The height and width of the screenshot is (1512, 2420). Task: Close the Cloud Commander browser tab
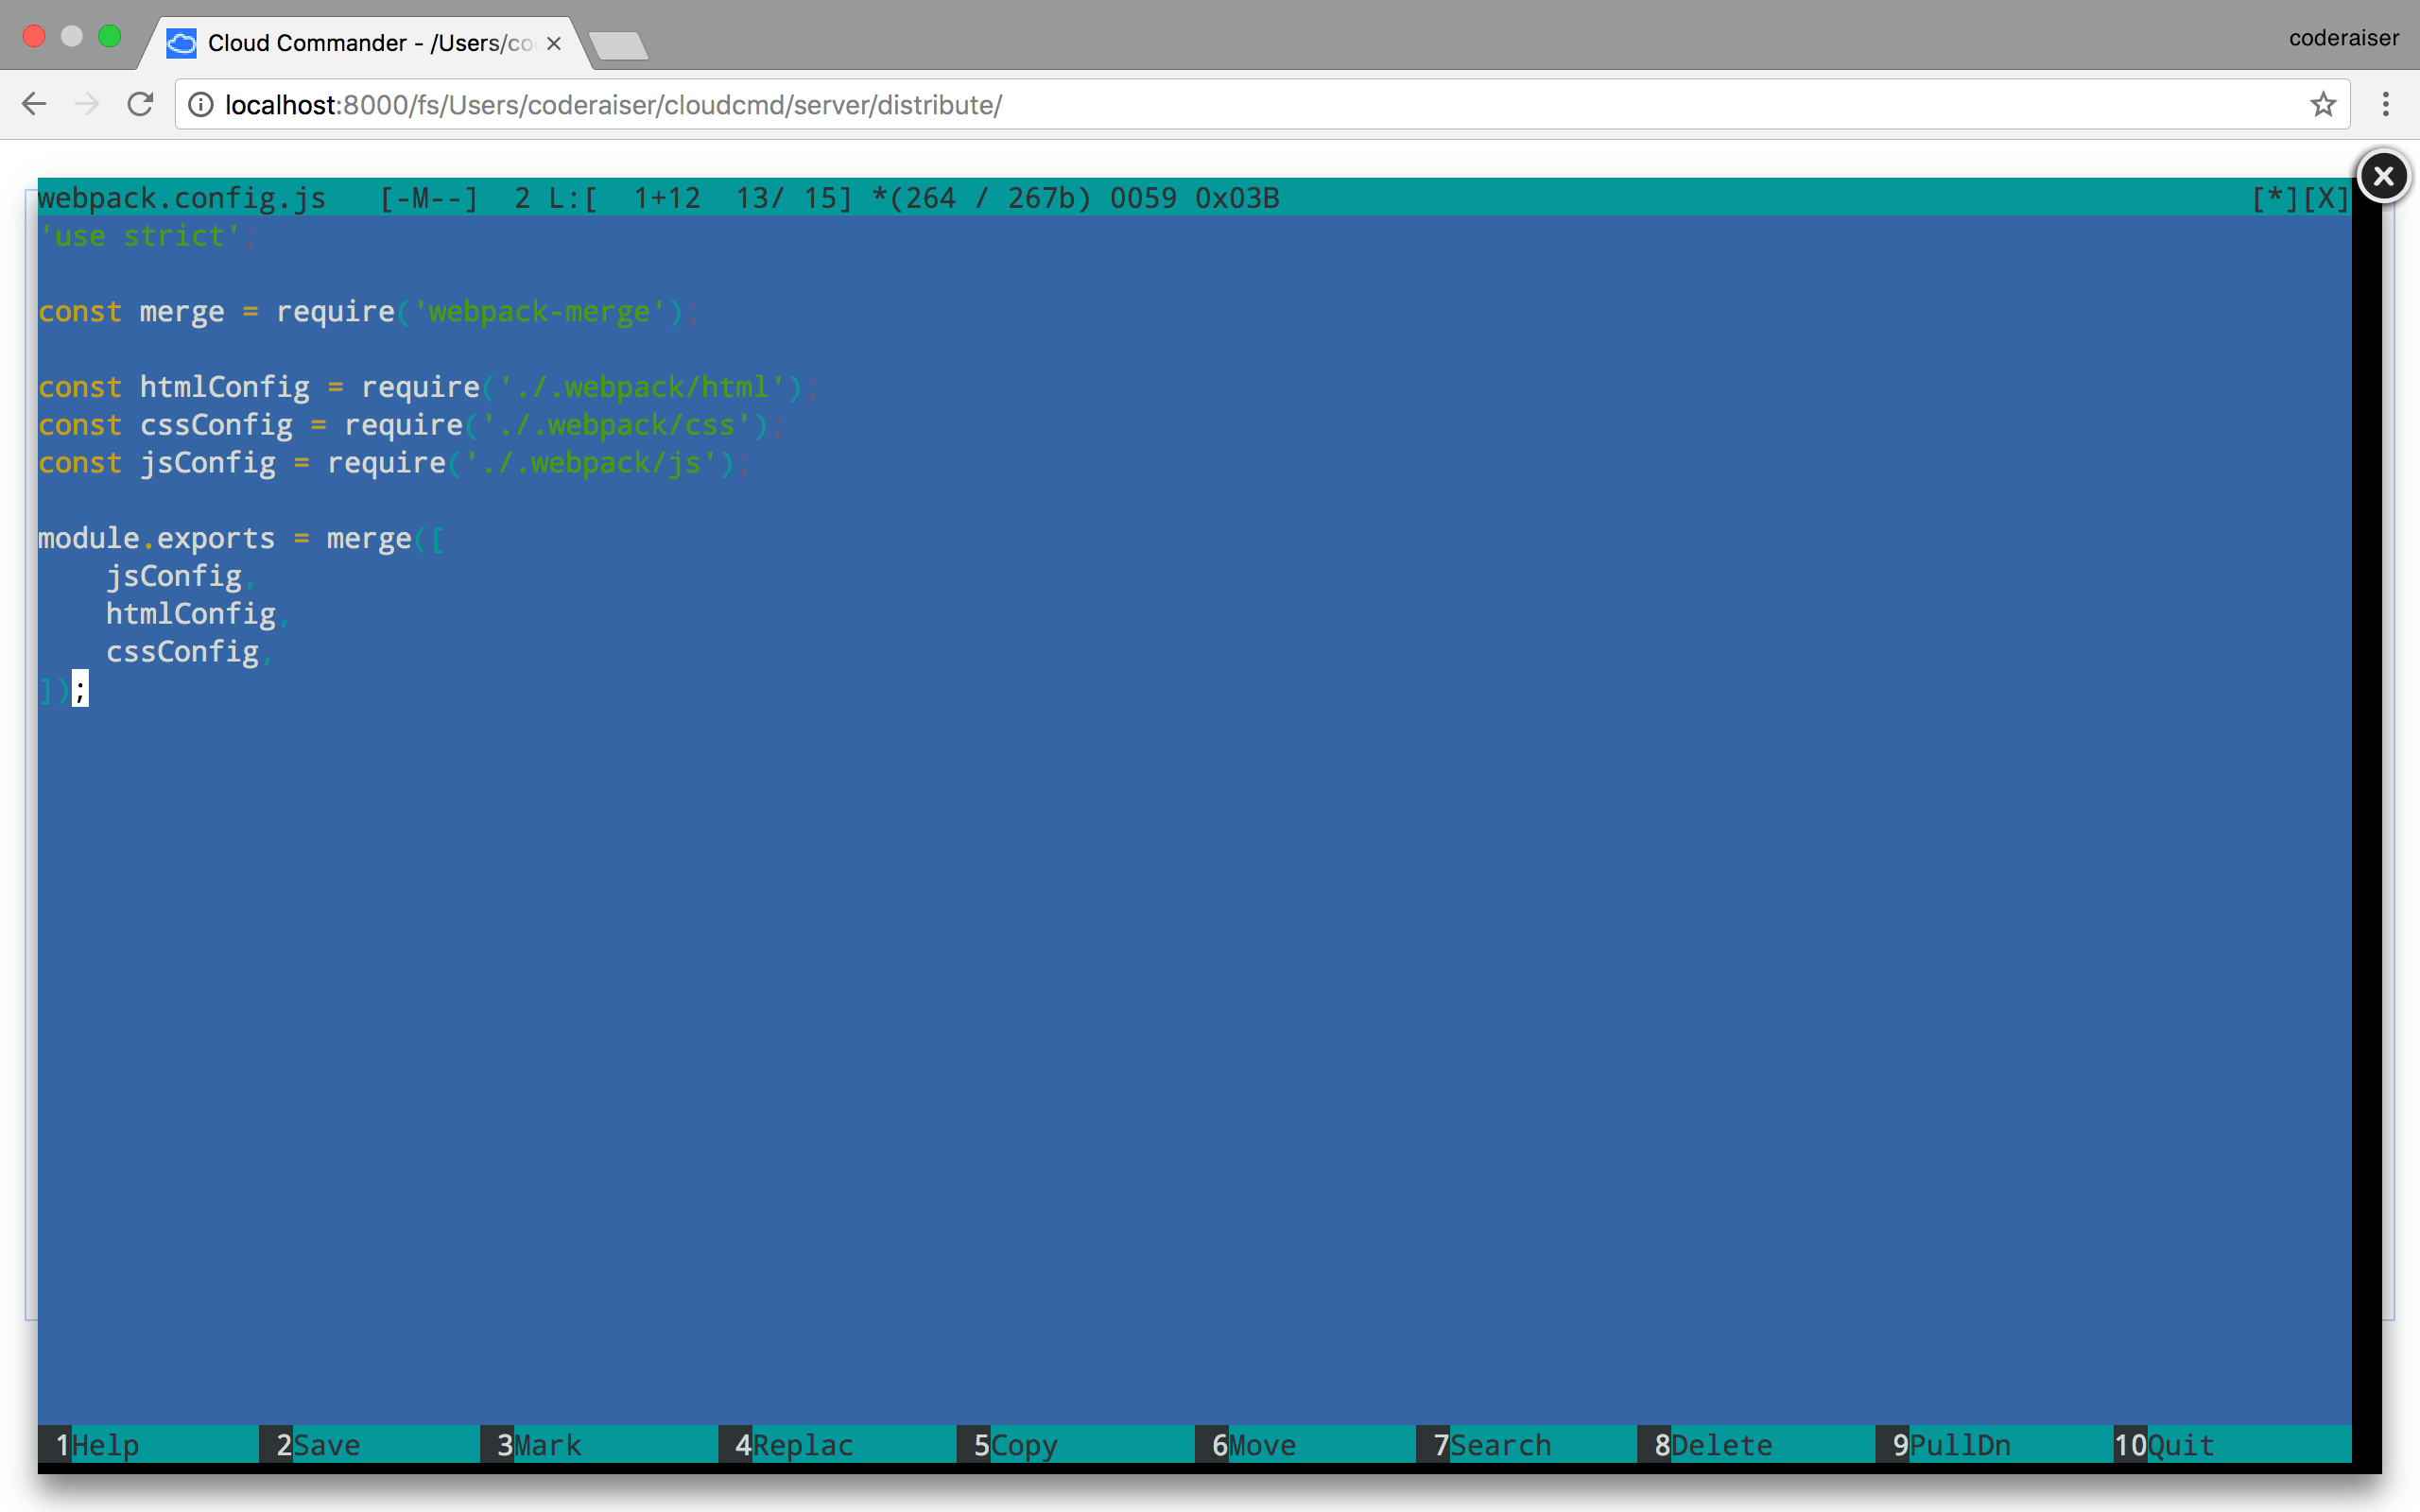(x=554, y=43)
